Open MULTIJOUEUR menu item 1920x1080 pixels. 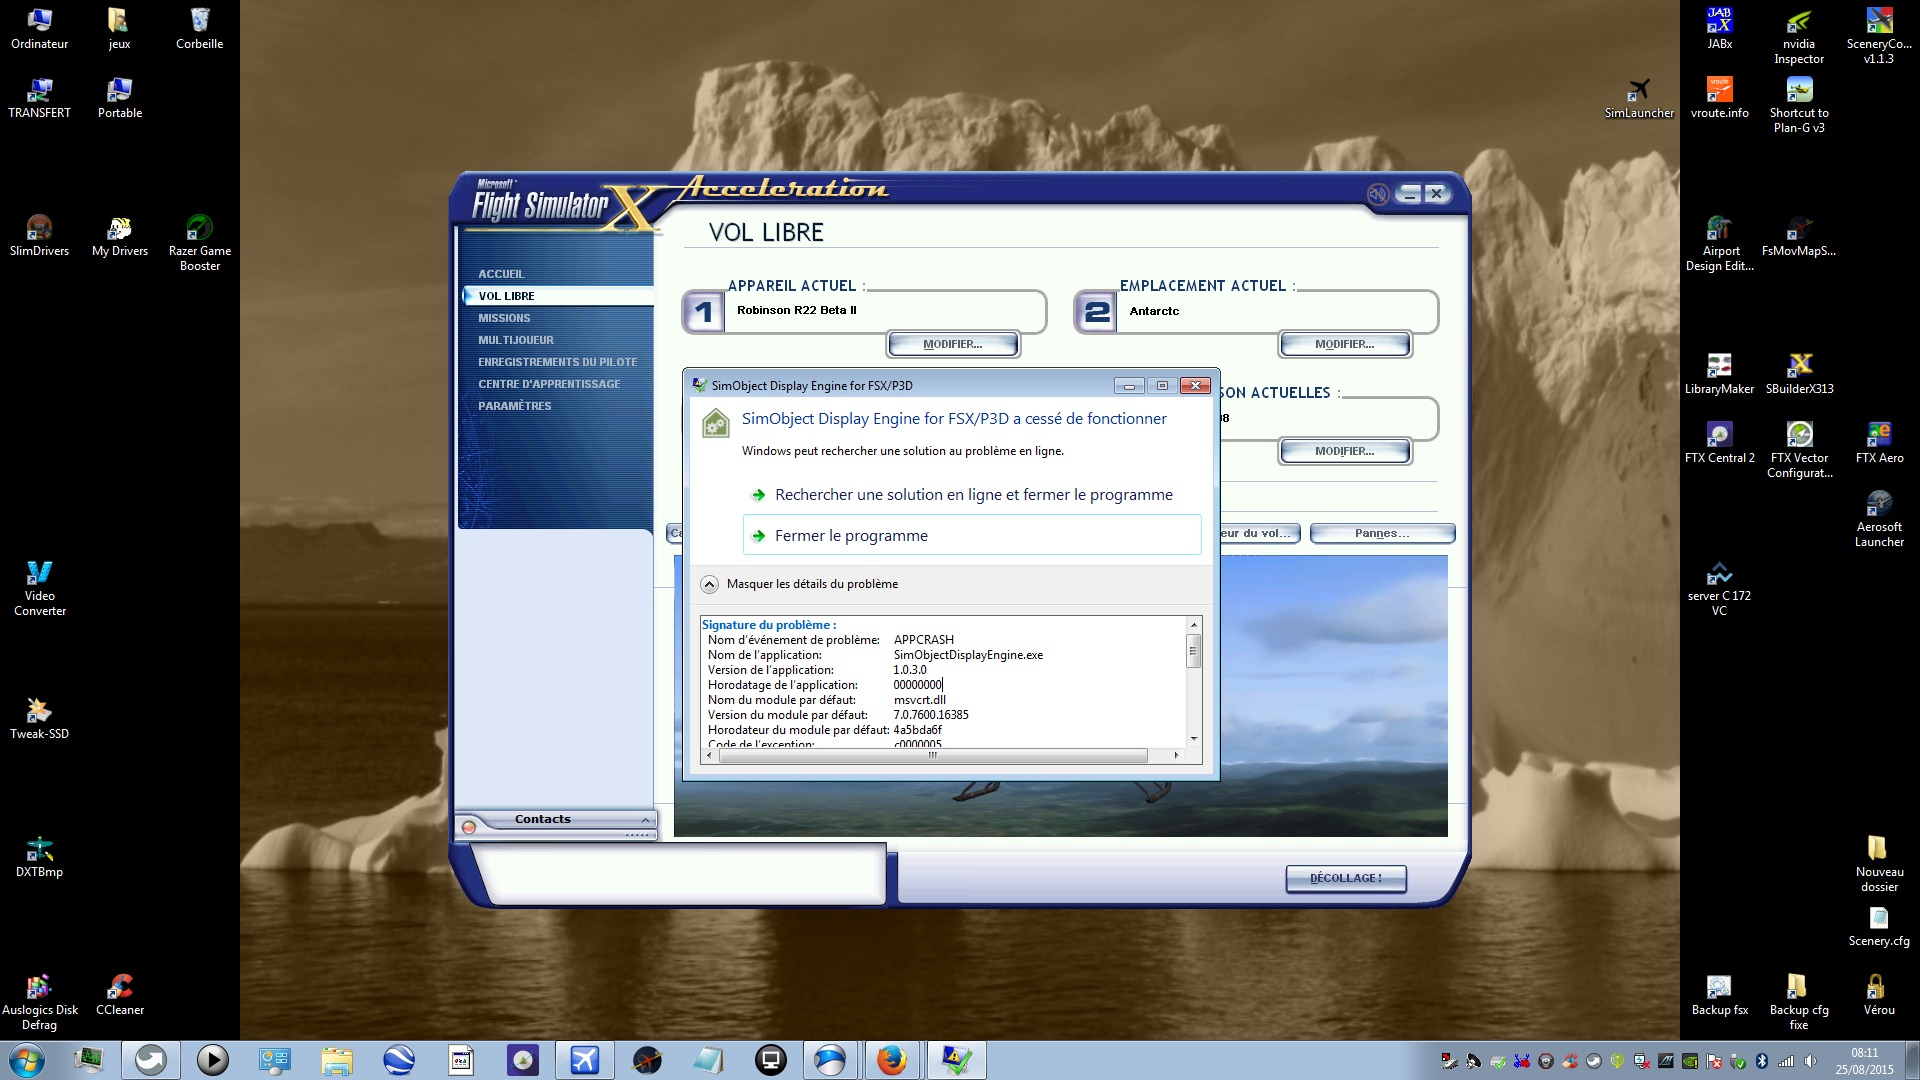pos(515,340)
